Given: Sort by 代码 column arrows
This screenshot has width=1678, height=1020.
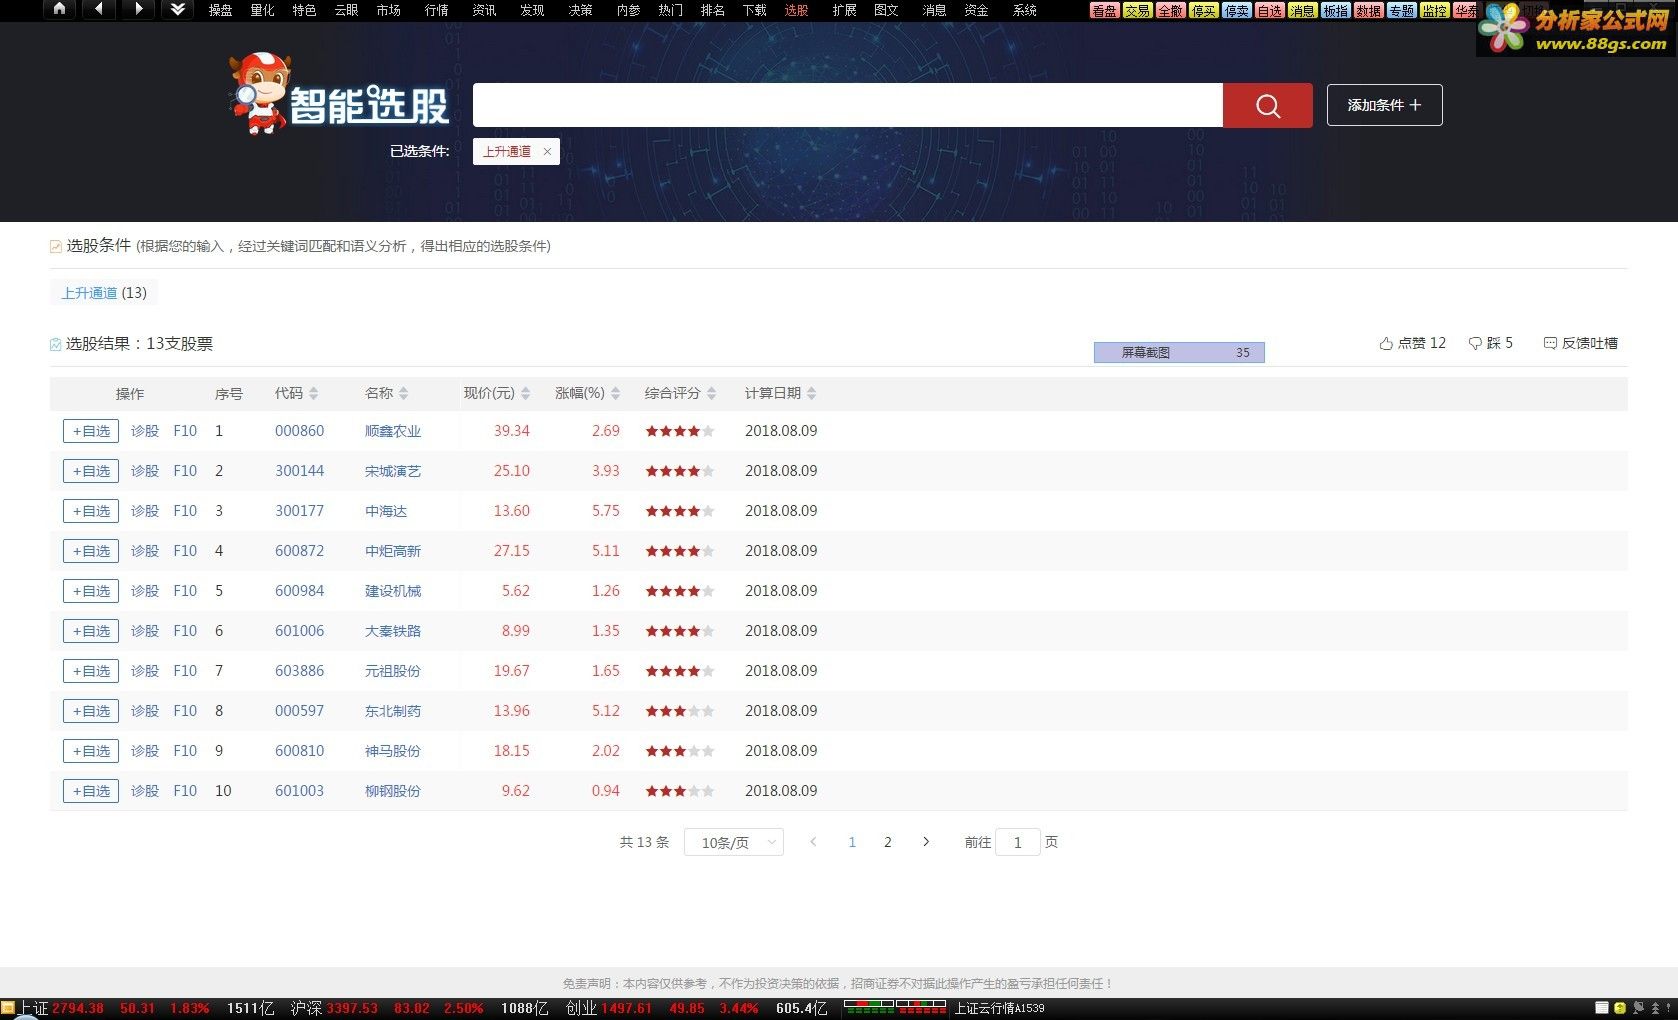Looking at the screenshot, I should tap(313, 393).
